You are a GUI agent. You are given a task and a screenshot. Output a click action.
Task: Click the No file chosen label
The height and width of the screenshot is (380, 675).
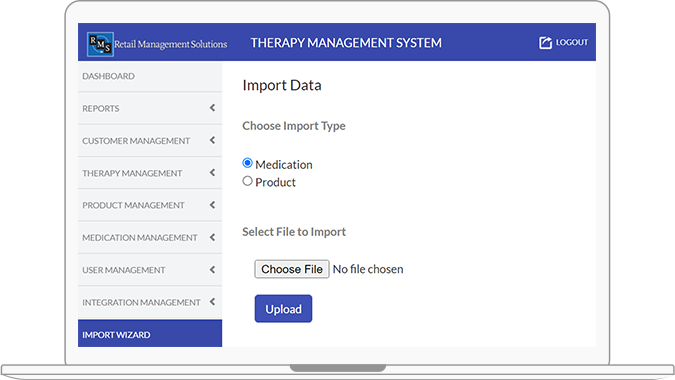(x=368, y=269)
